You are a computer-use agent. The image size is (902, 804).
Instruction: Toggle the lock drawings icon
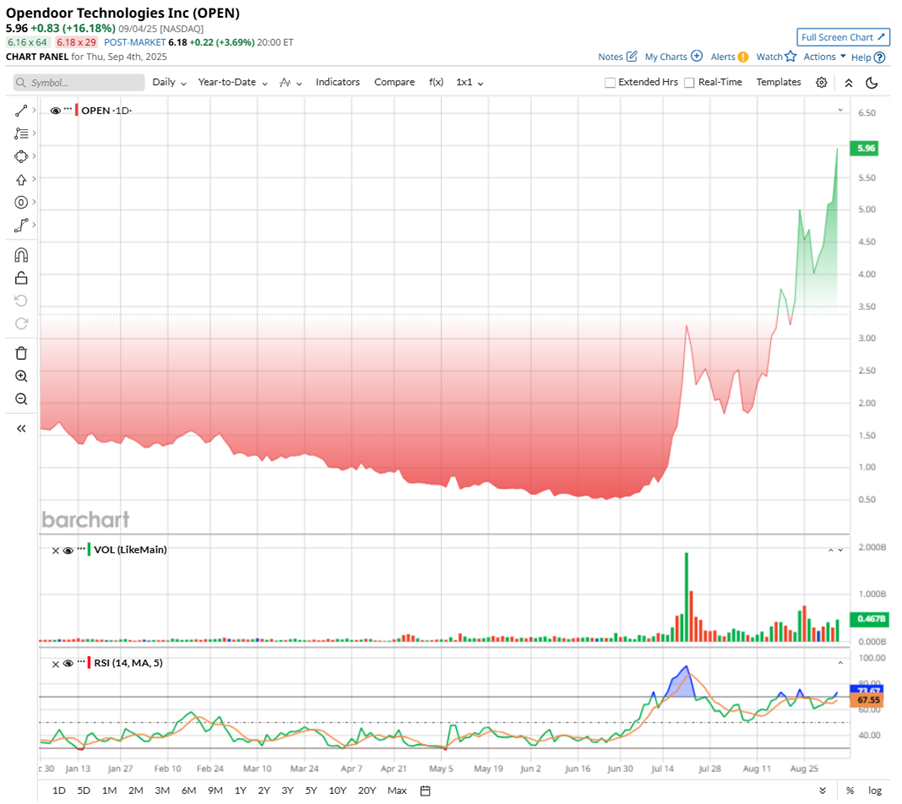coord(21,278)
